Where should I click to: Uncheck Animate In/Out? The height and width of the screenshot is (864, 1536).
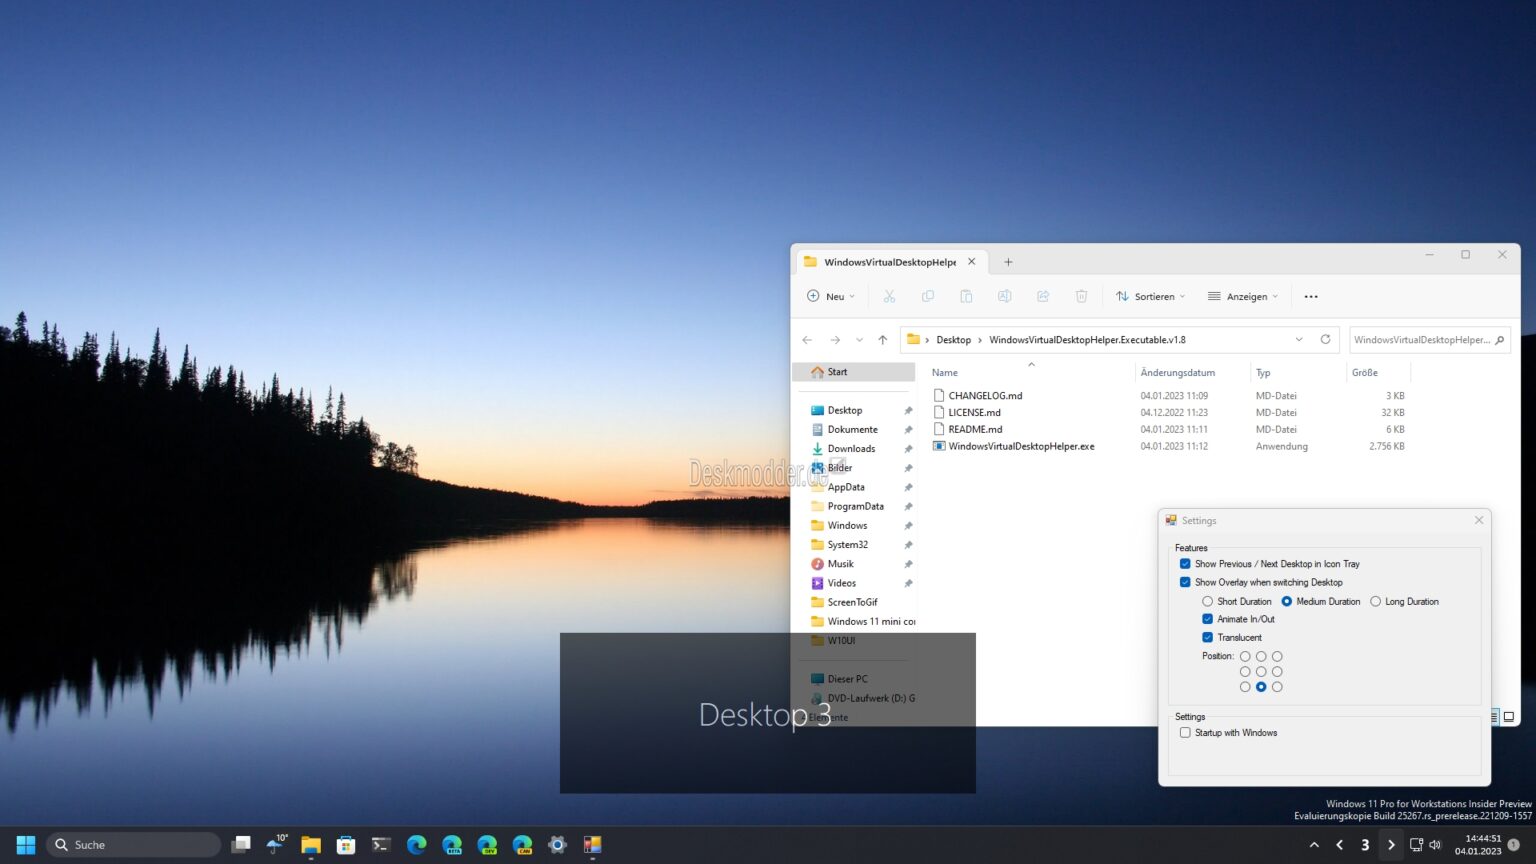1208,619
